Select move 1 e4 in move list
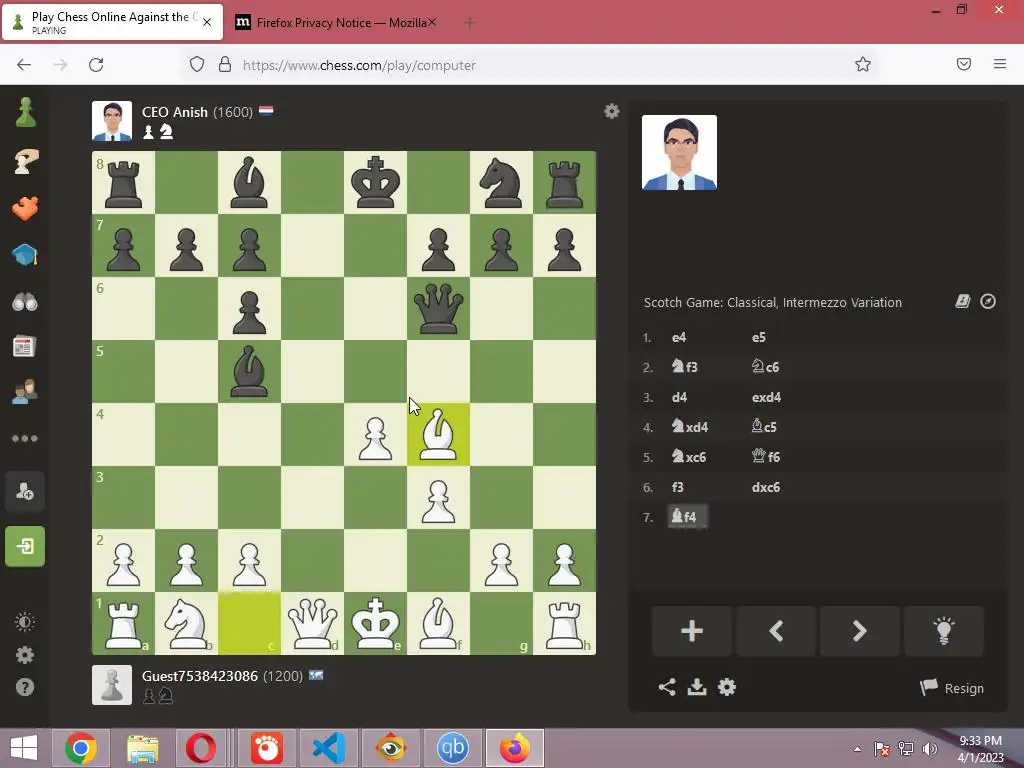 (x=679, y=338)
